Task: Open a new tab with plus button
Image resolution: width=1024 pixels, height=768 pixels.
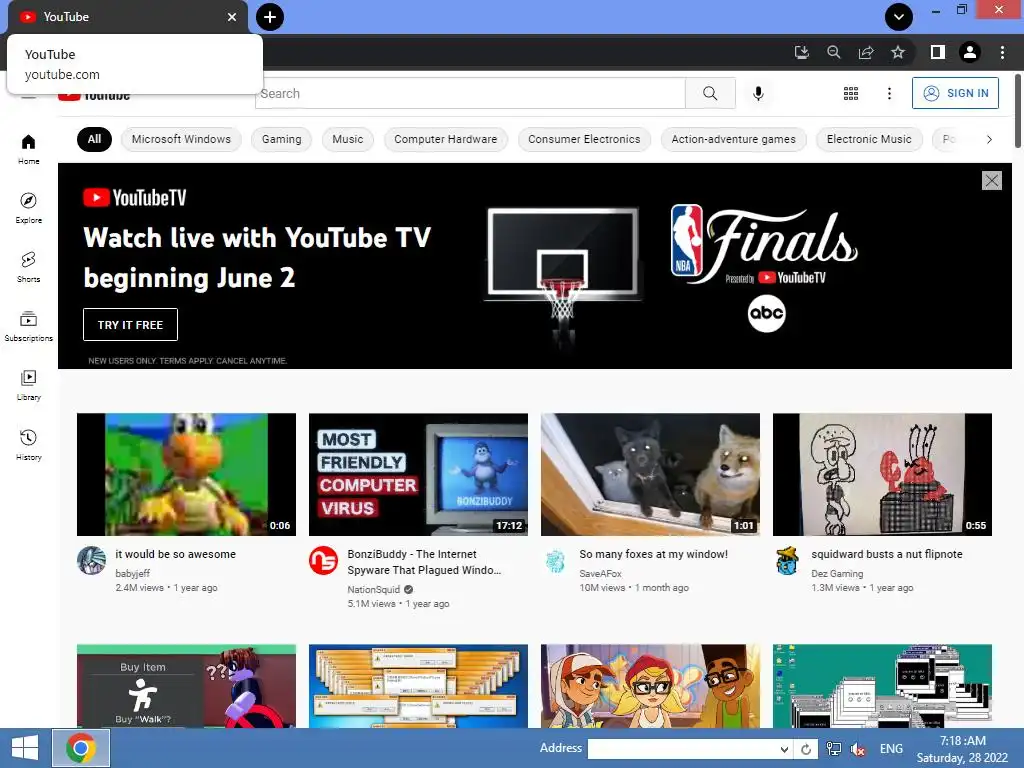Action: pos(270,17)
